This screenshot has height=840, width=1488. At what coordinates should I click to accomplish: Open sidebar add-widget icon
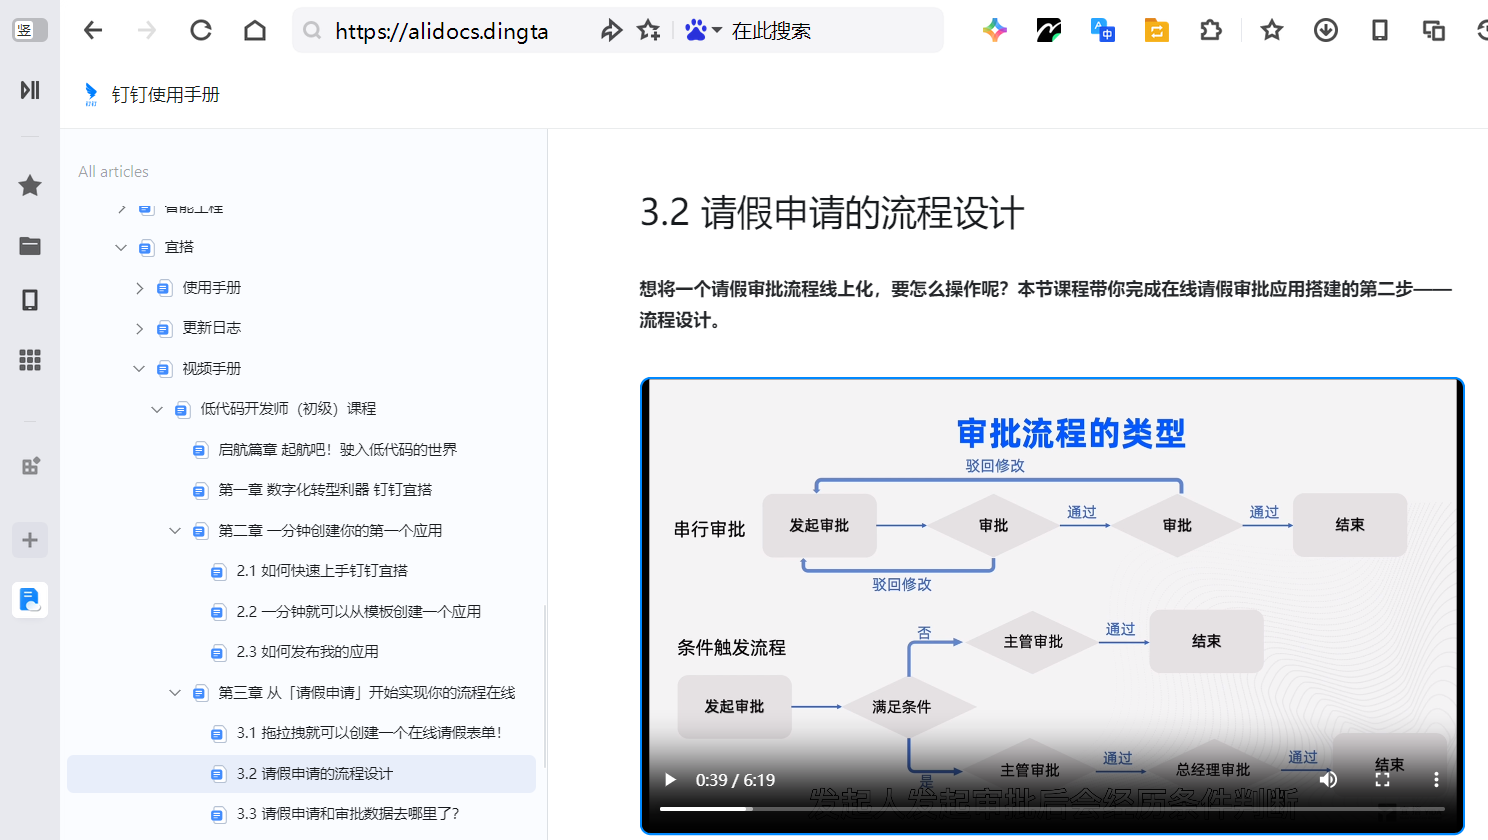30,466
